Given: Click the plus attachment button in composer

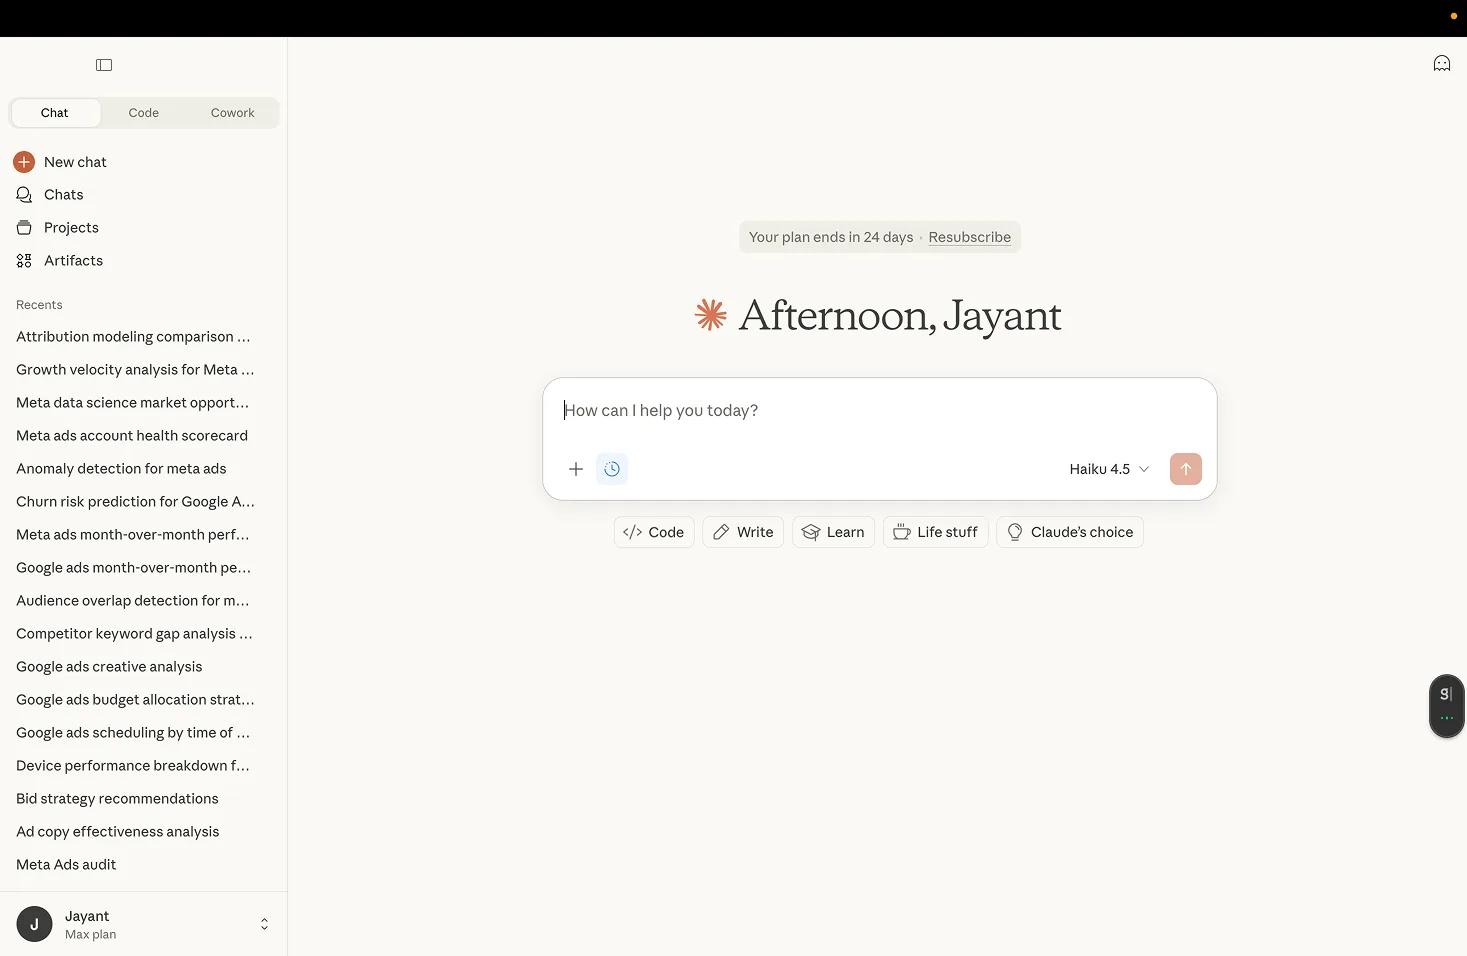Looking at the screenshot, I should (x=576, y=469).
